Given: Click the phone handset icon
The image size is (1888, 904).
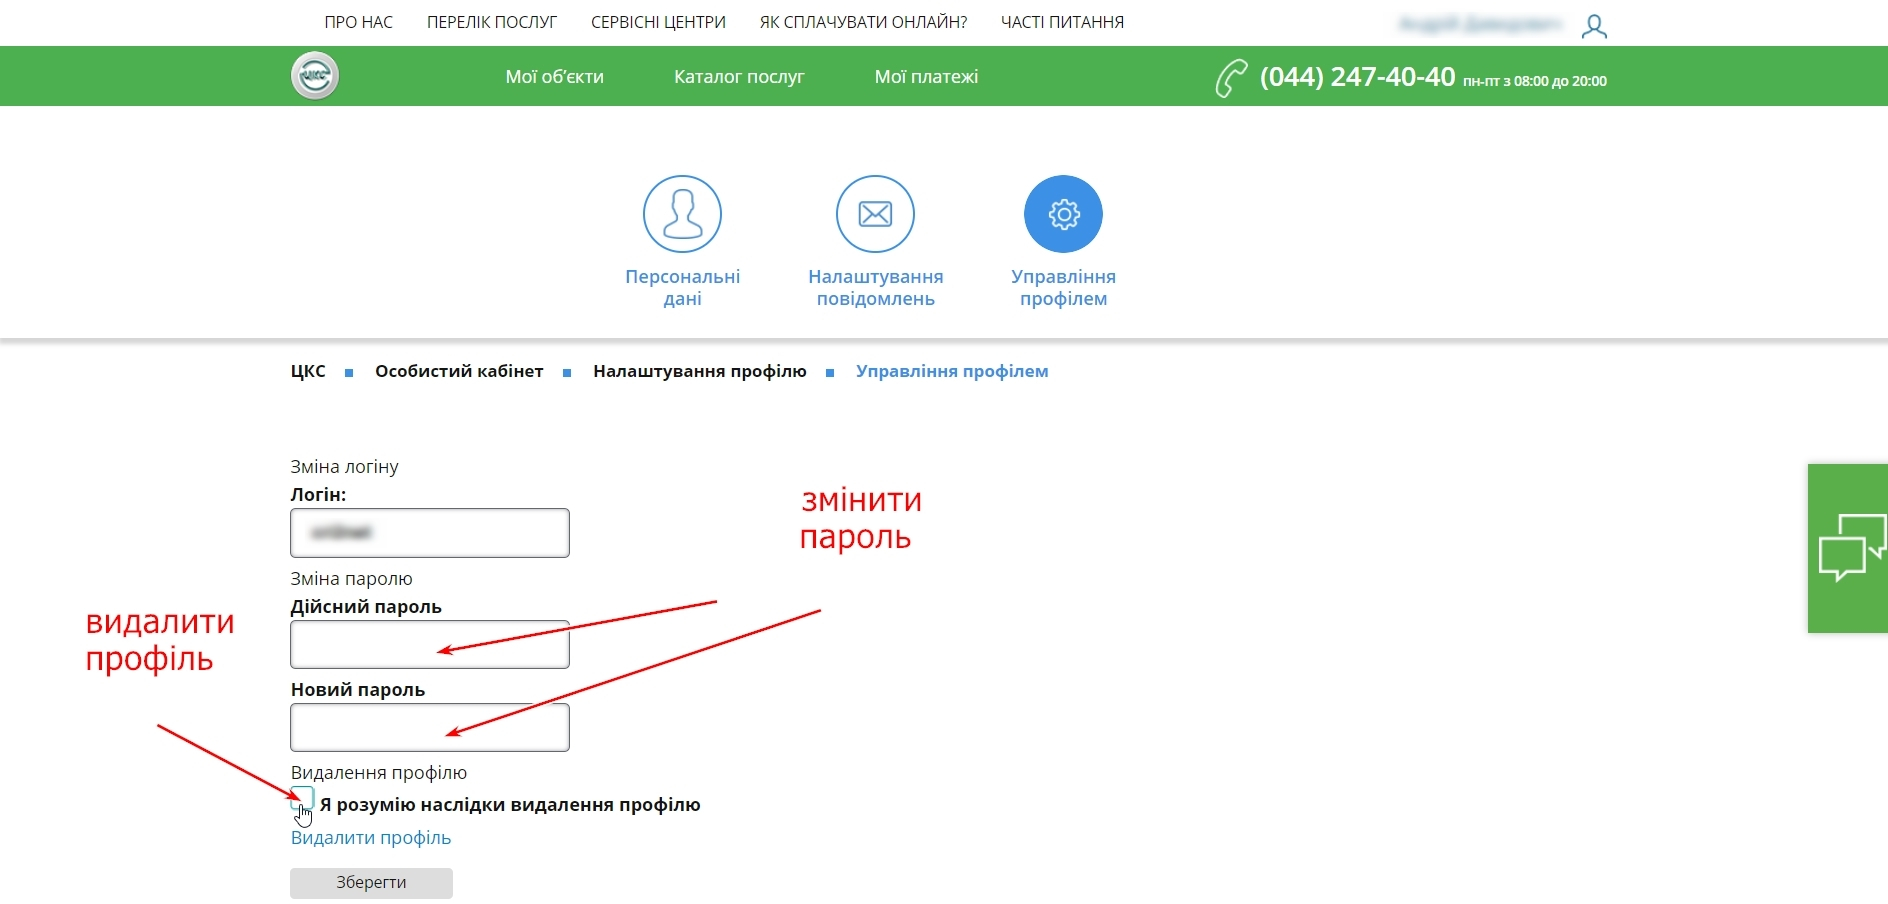Looking at the screenshot, I should point(1231,78).
